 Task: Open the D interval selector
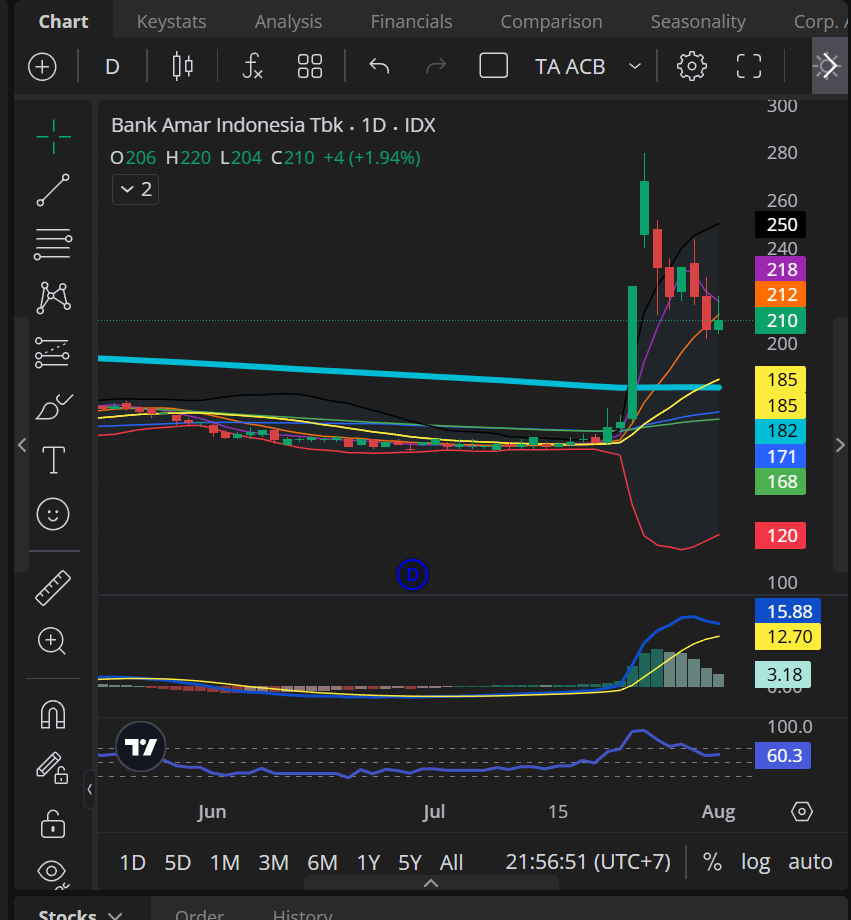(112, 66)
